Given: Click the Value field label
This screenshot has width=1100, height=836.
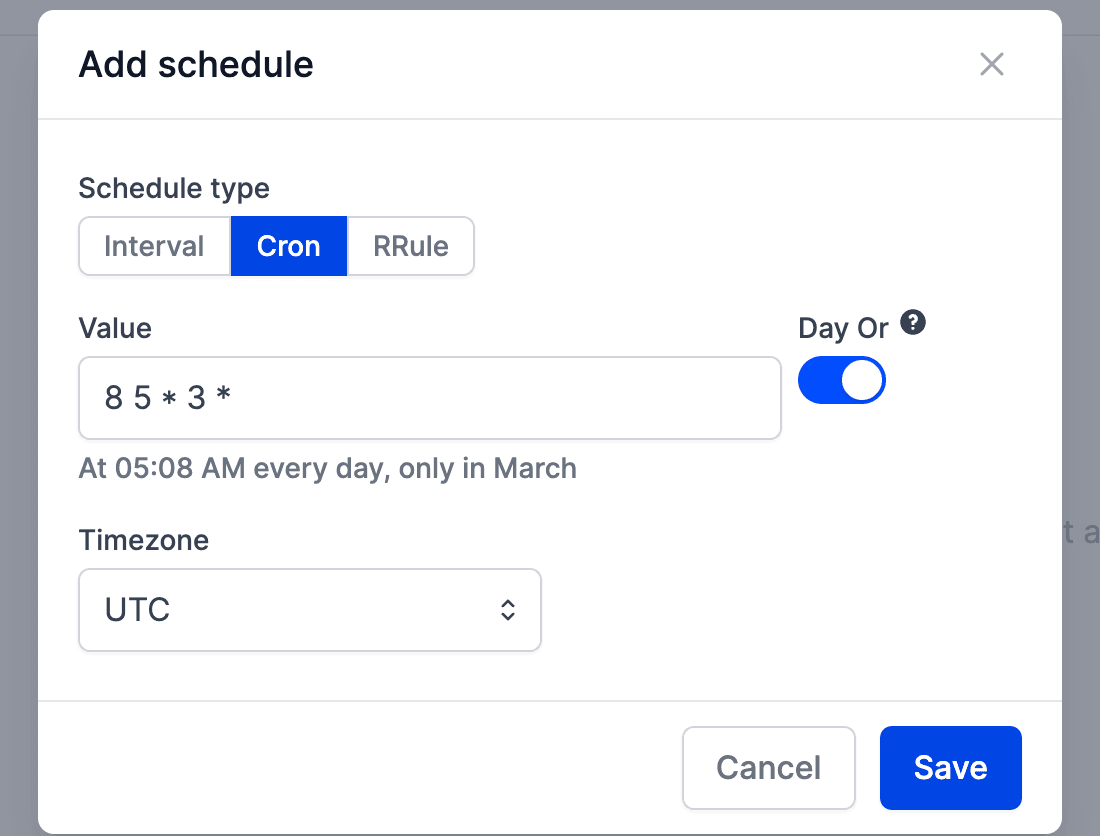Looking at the screenshot, I should pyautogui.click(x=115, y=328).
